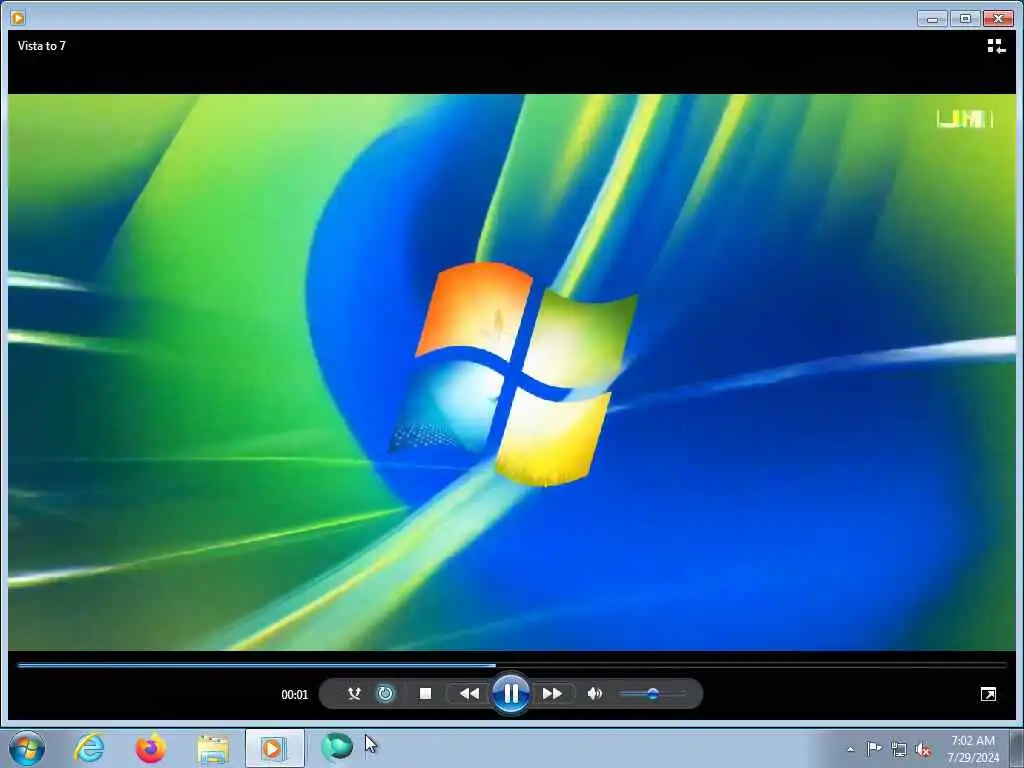Open the Windows Start menu
The height and width of the screenshot is (768, 1024).
(x=27, y=748)
